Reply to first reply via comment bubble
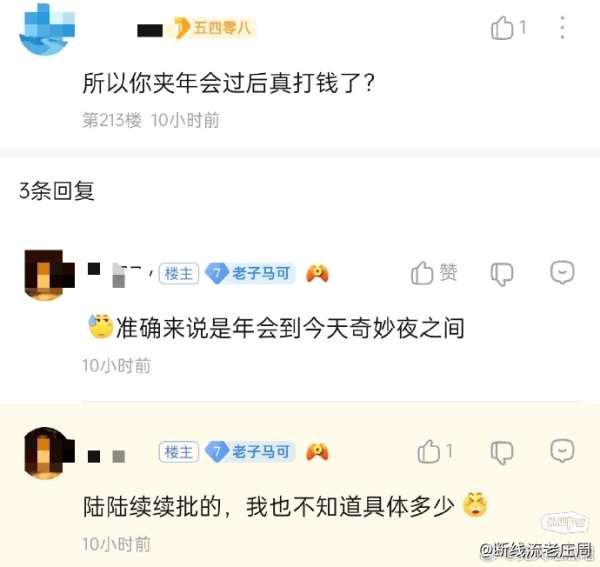This screenshot has height=567, width=600. click(x=562, y=272)
